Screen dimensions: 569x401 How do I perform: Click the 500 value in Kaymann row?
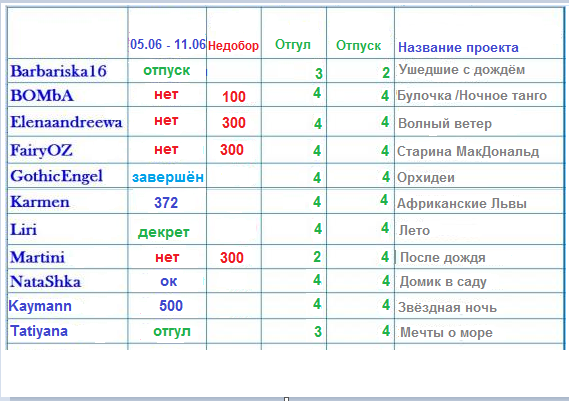point(171,306)
